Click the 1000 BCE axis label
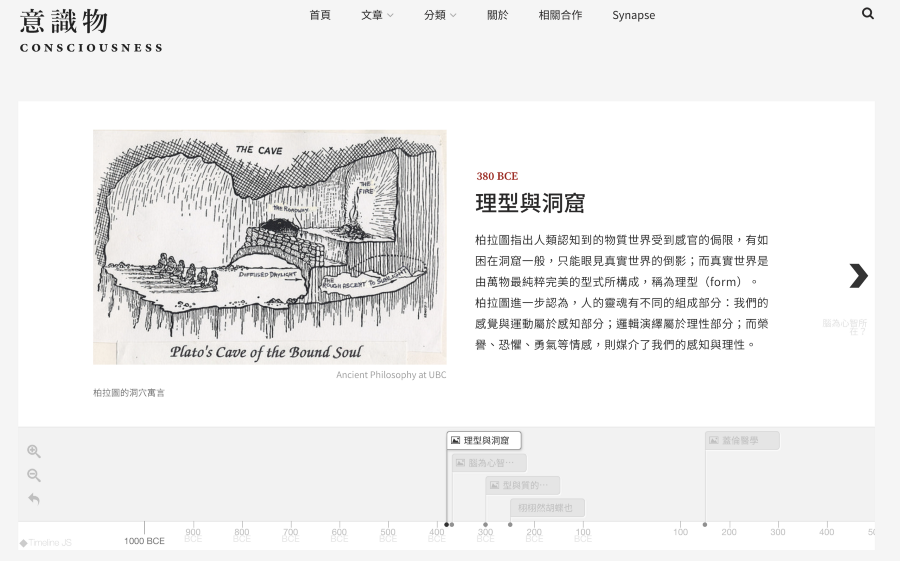 coord(144,541)
